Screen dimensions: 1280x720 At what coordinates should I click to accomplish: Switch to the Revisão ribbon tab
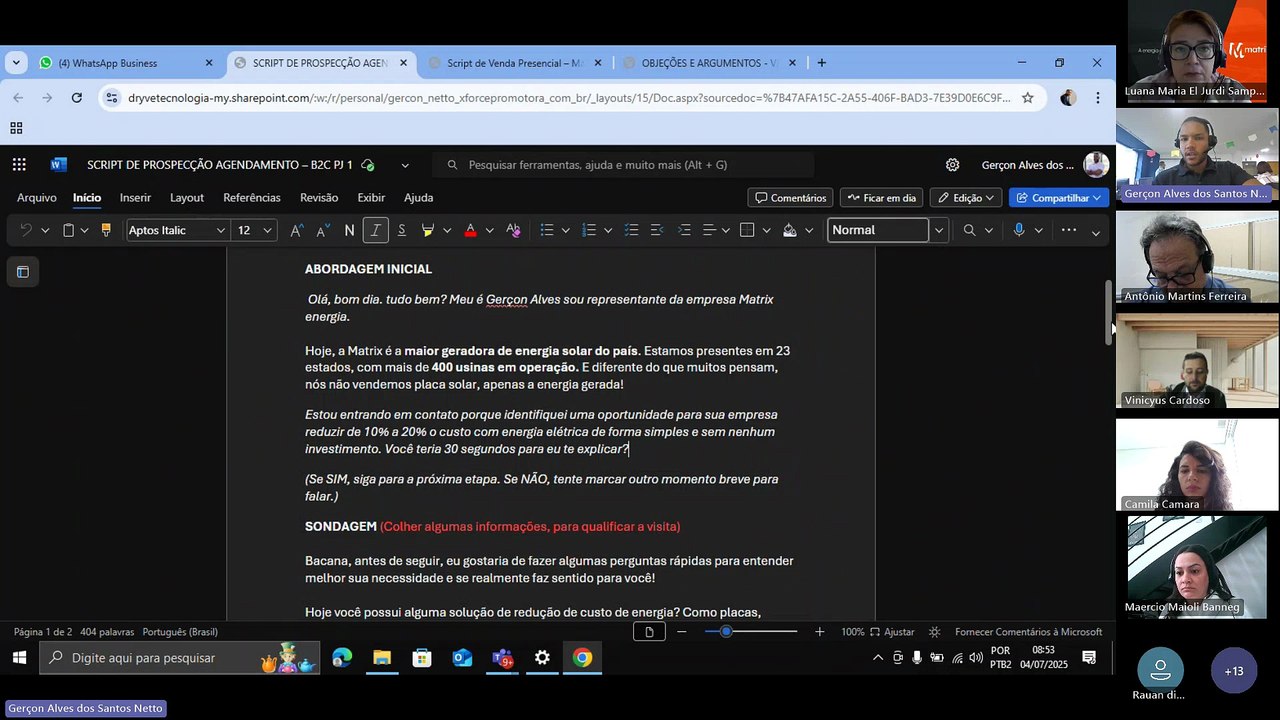pos(319,198)
